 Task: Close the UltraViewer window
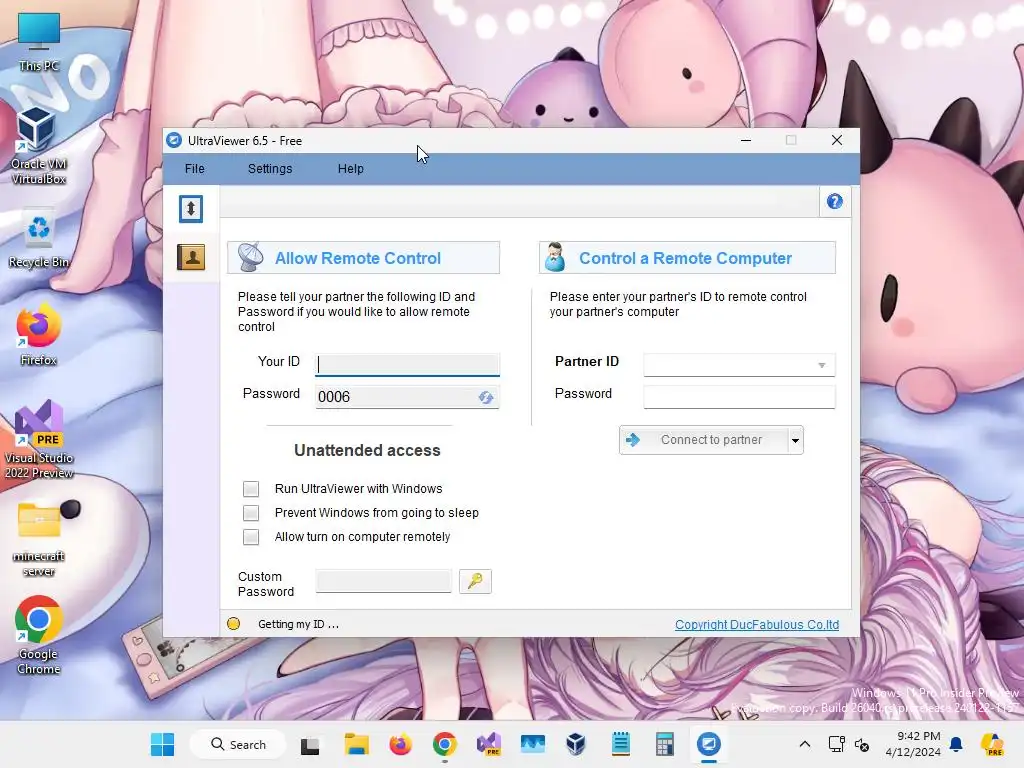pos(837,140)
